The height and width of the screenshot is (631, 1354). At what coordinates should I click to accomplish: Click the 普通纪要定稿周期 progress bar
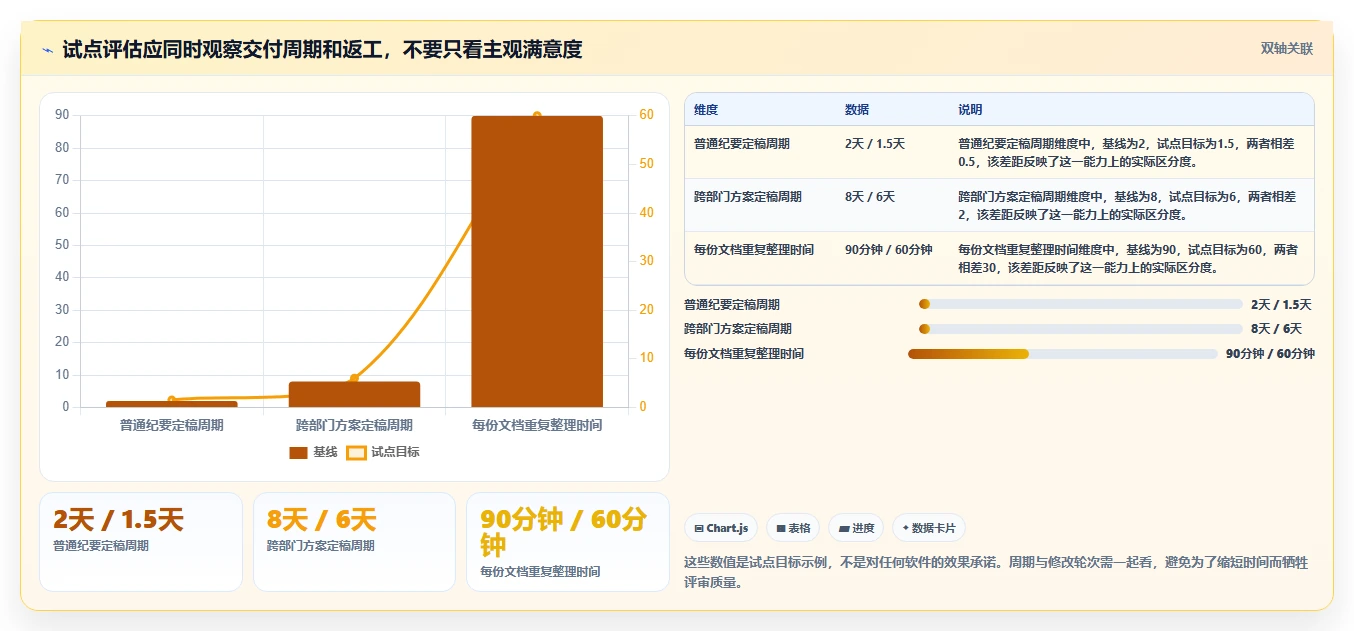[1080, 304]
